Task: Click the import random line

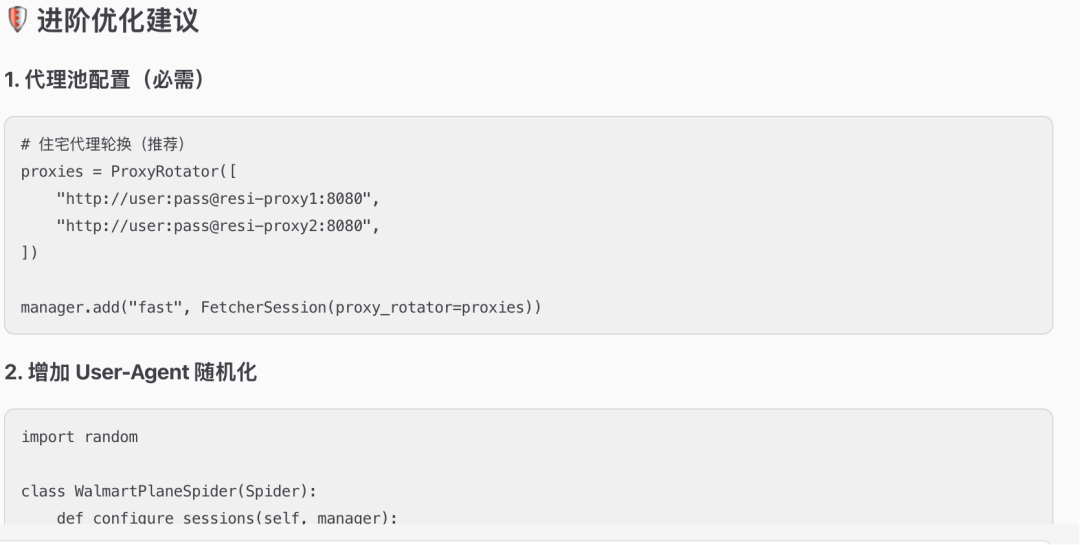Action: coord(79,437)
